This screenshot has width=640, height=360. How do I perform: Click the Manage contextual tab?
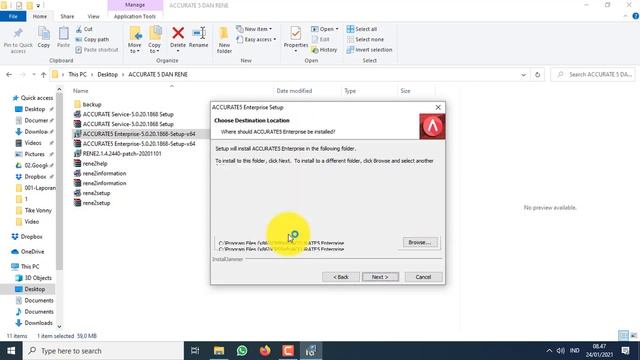pos(135,5)
